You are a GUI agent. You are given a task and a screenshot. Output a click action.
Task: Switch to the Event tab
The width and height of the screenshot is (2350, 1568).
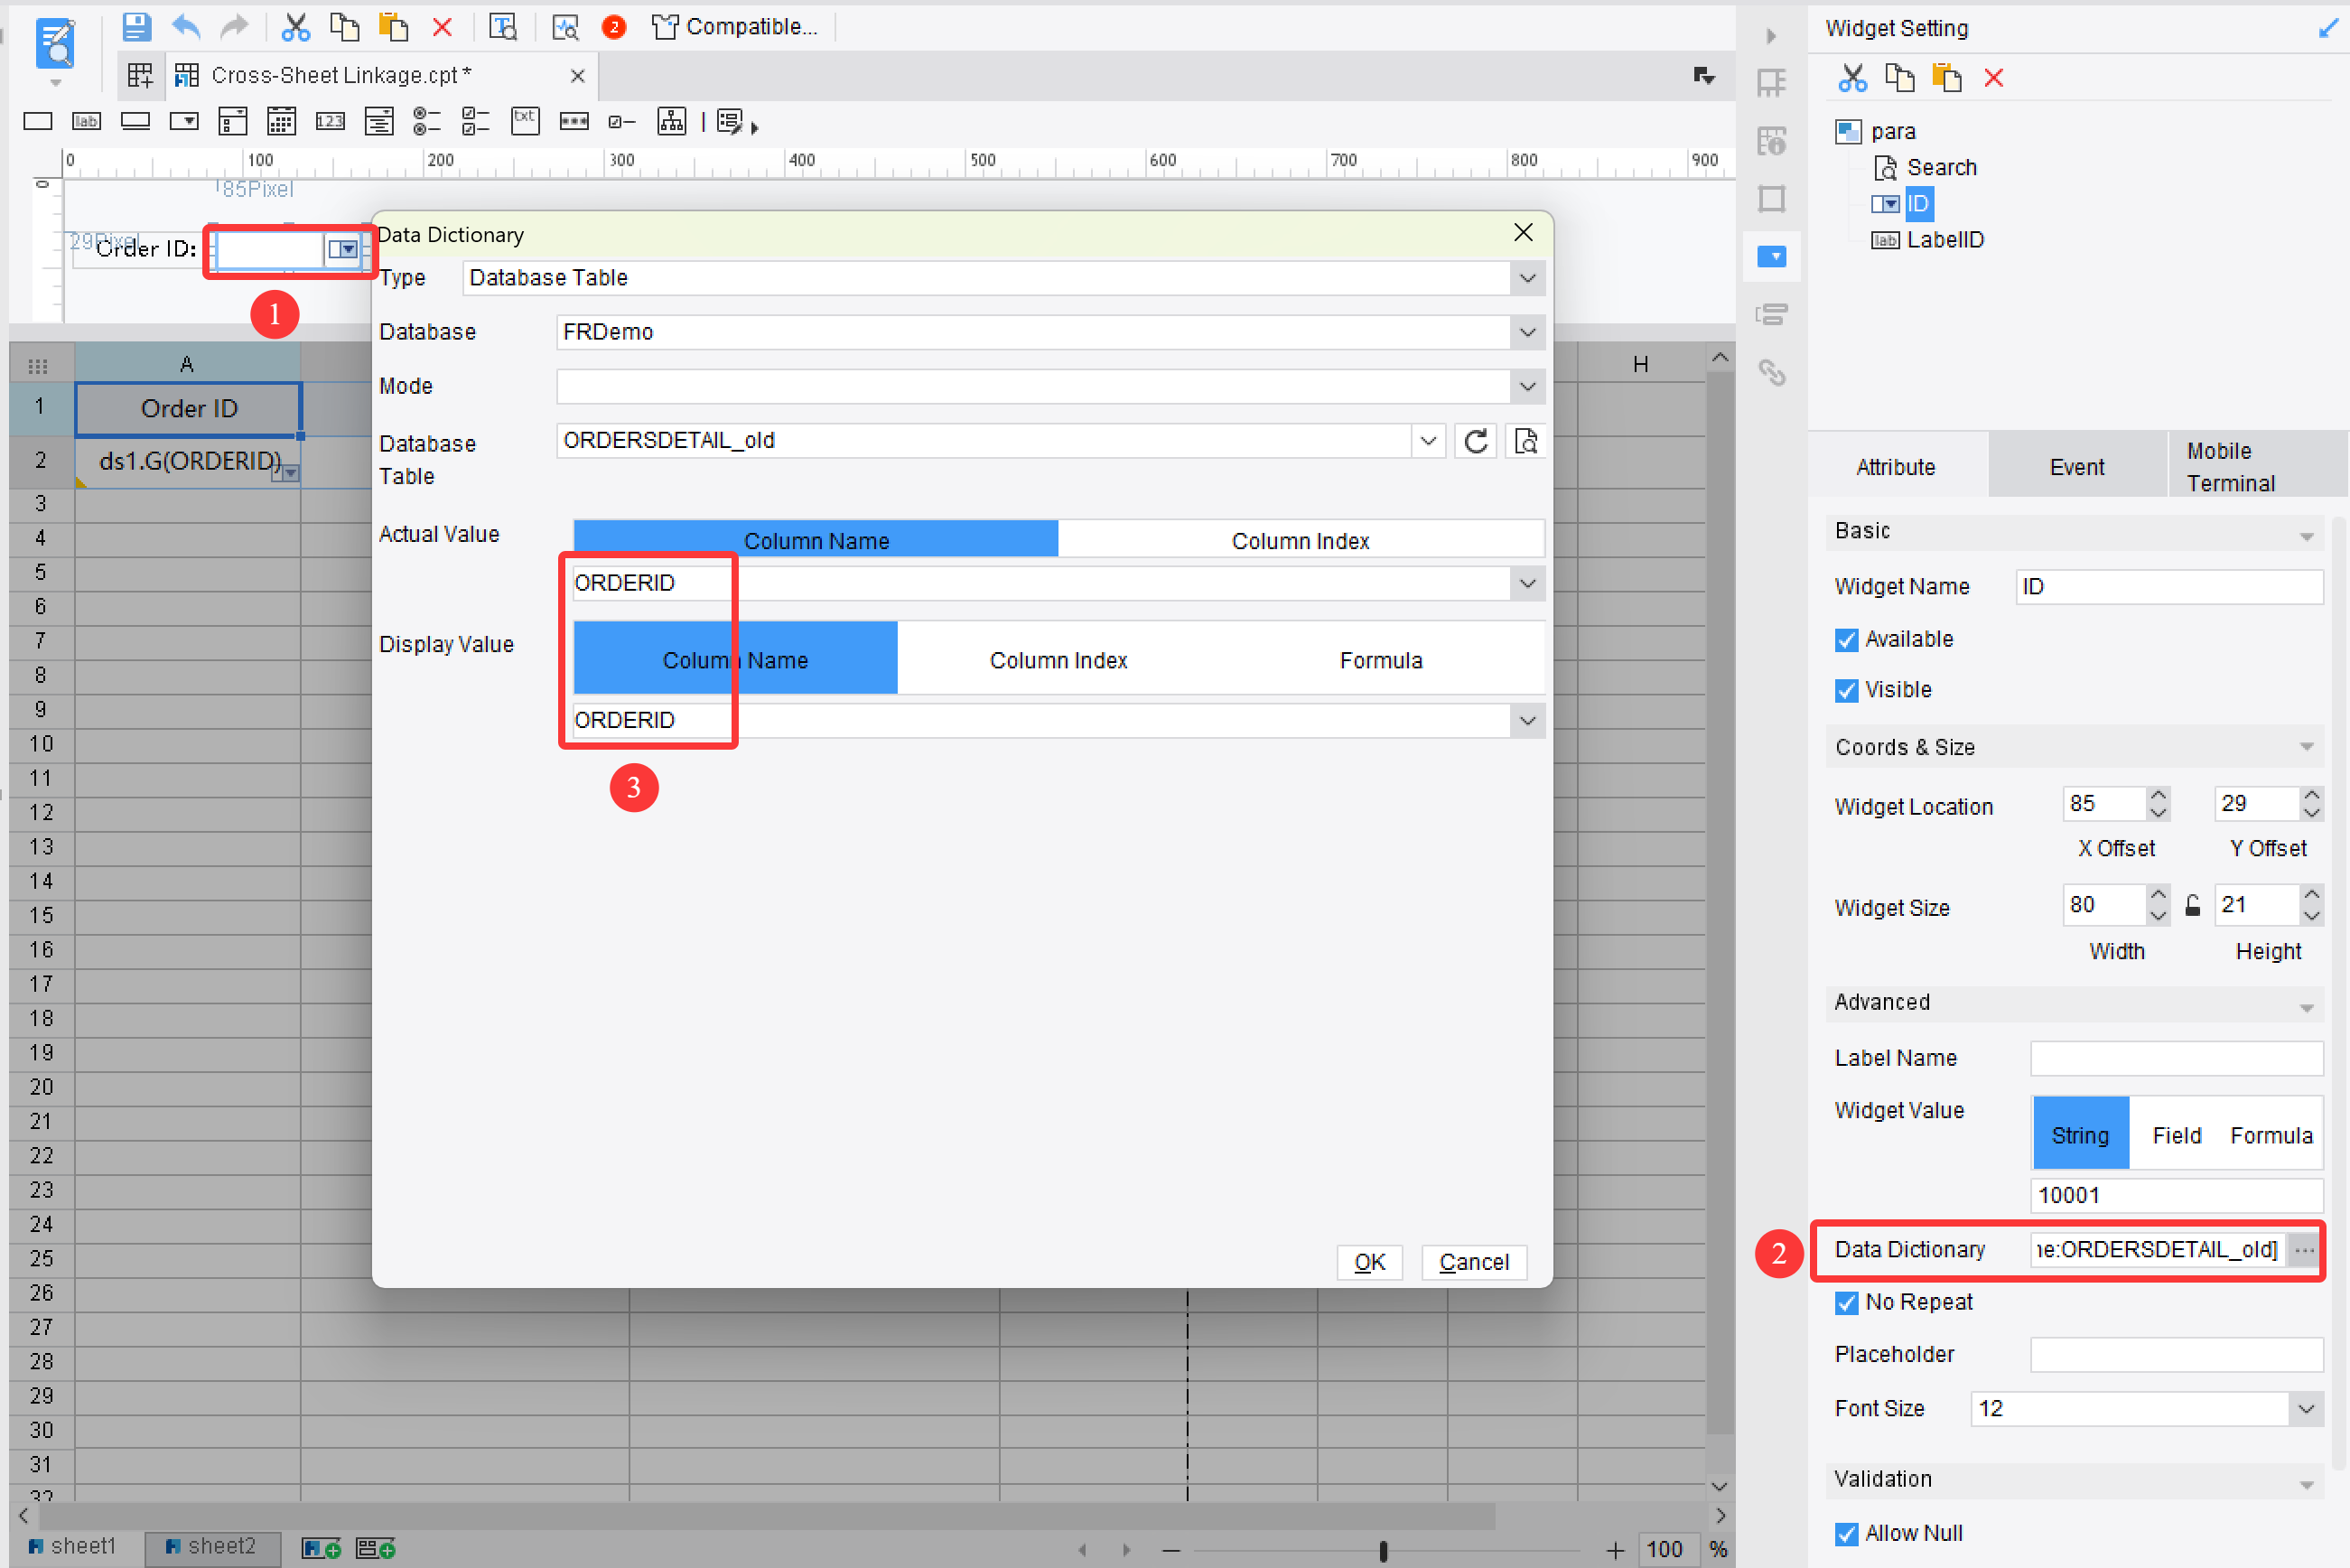[2076, 465]
